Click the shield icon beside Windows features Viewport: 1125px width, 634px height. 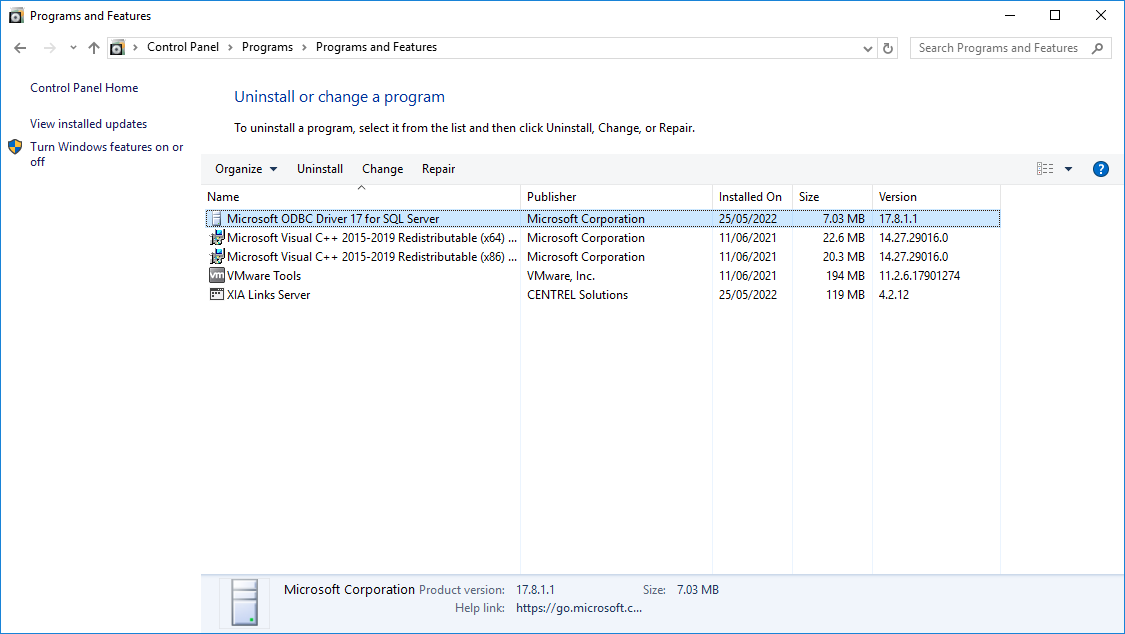(x=15, y=147)
